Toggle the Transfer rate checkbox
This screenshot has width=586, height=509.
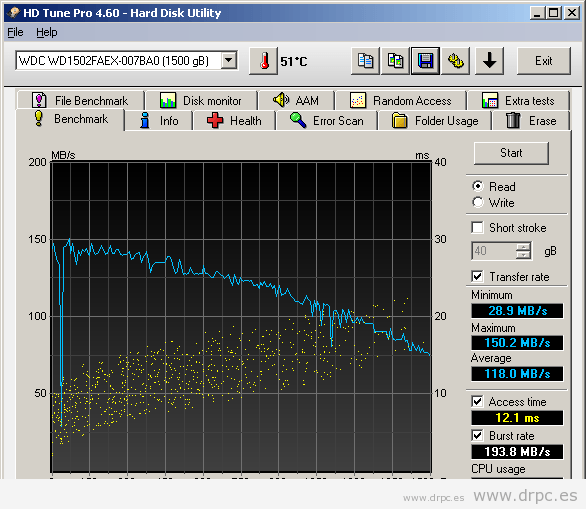[477, 276]
